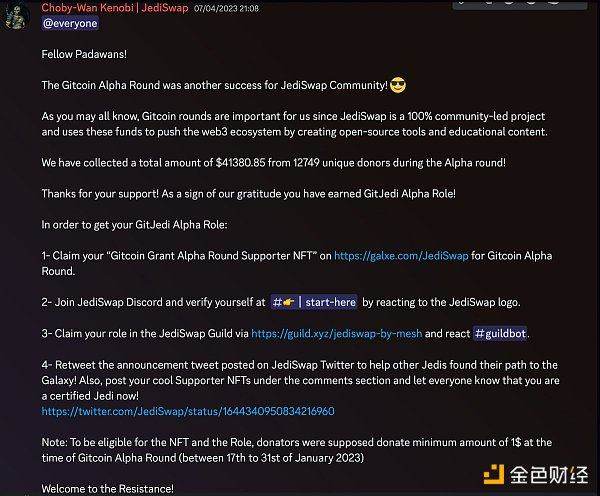Viewport: 600px width, 496px height.
Task: Open Choby-Wan Kenobi's profile avatar
Action: tap(16, 16)
